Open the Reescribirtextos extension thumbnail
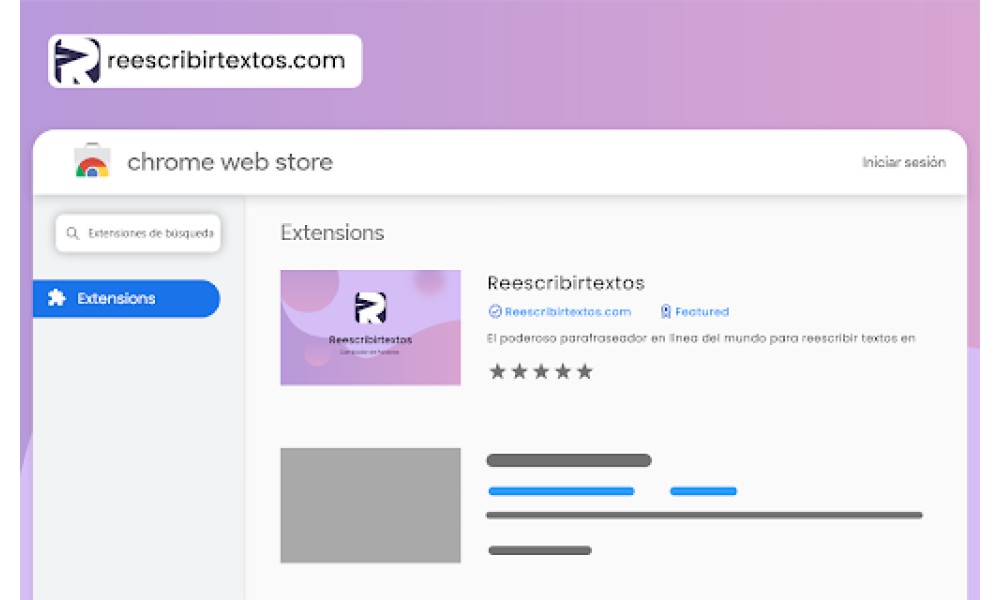1000x600 pixels. [371, 328]
